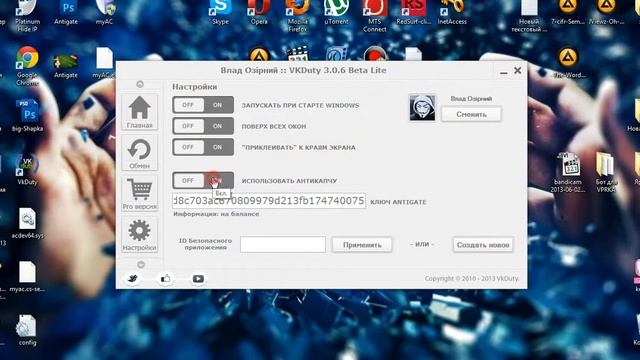Select the uTorrent desktop shortcut
This screenshot has width=640, height=360.
(x=336, y=13)
